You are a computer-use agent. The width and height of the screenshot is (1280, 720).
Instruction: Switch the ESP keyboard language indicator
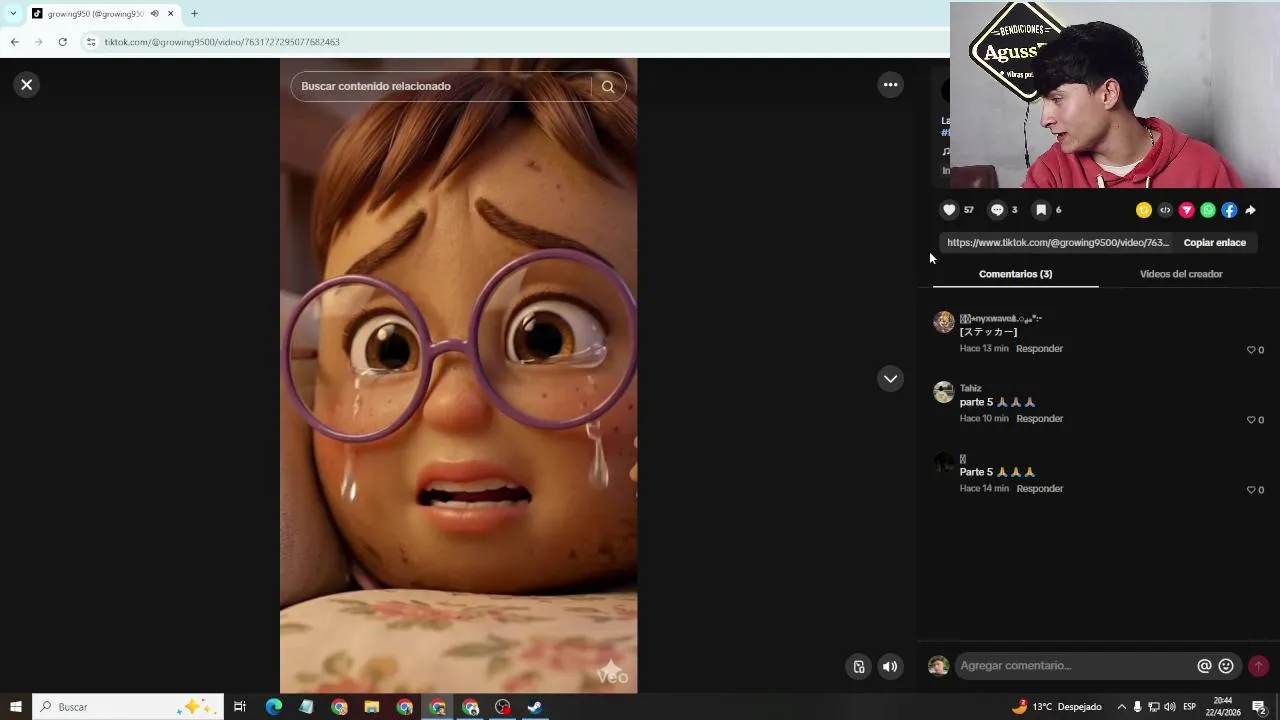[x=1189, y=707]
